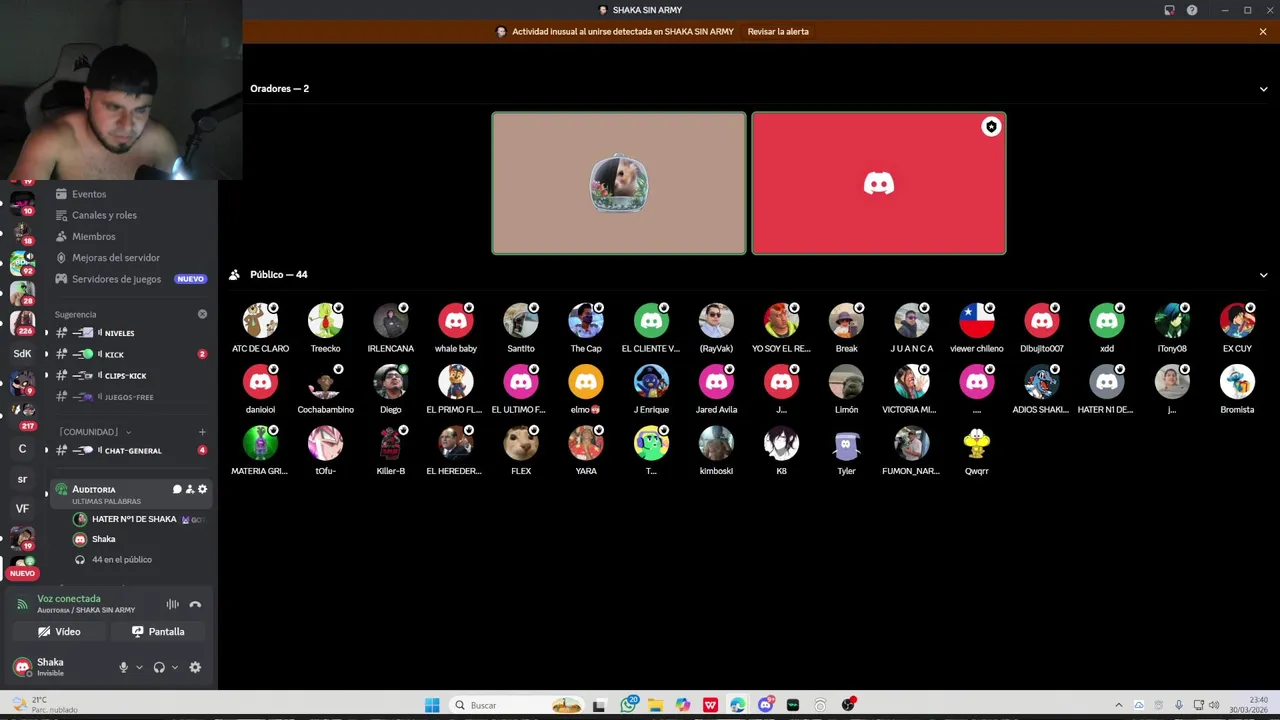This screenshot has height=720, width=1280.
Task: Share screen with the Pantalla button
Action: pyautogui.click(x=158, y=632)
